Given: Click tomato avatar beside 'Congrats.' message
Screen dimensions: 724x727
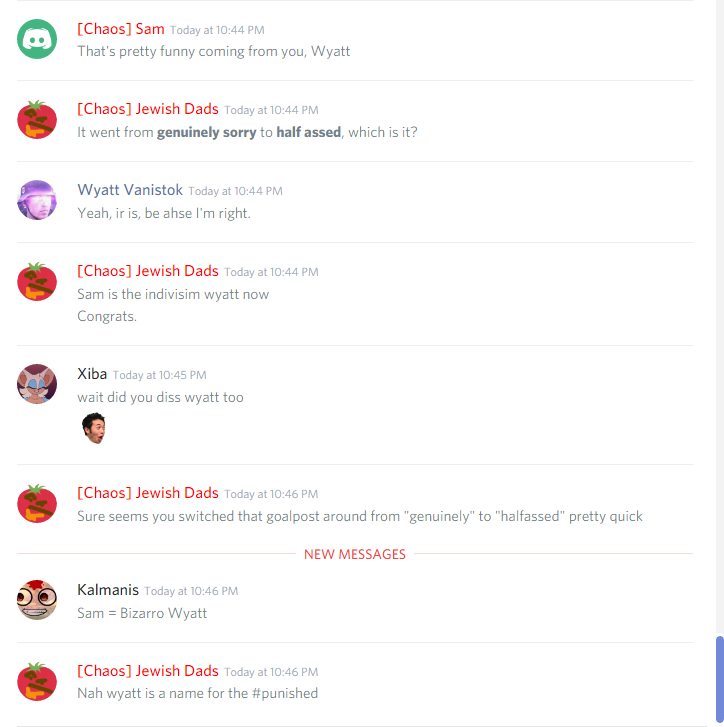Looking at the screenshot, I should pos(37,281).
